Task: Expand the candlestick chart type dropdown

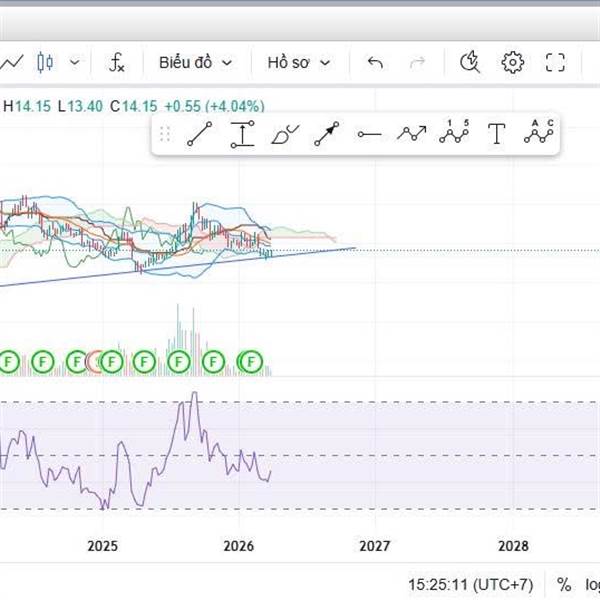Action: [75, 63]
